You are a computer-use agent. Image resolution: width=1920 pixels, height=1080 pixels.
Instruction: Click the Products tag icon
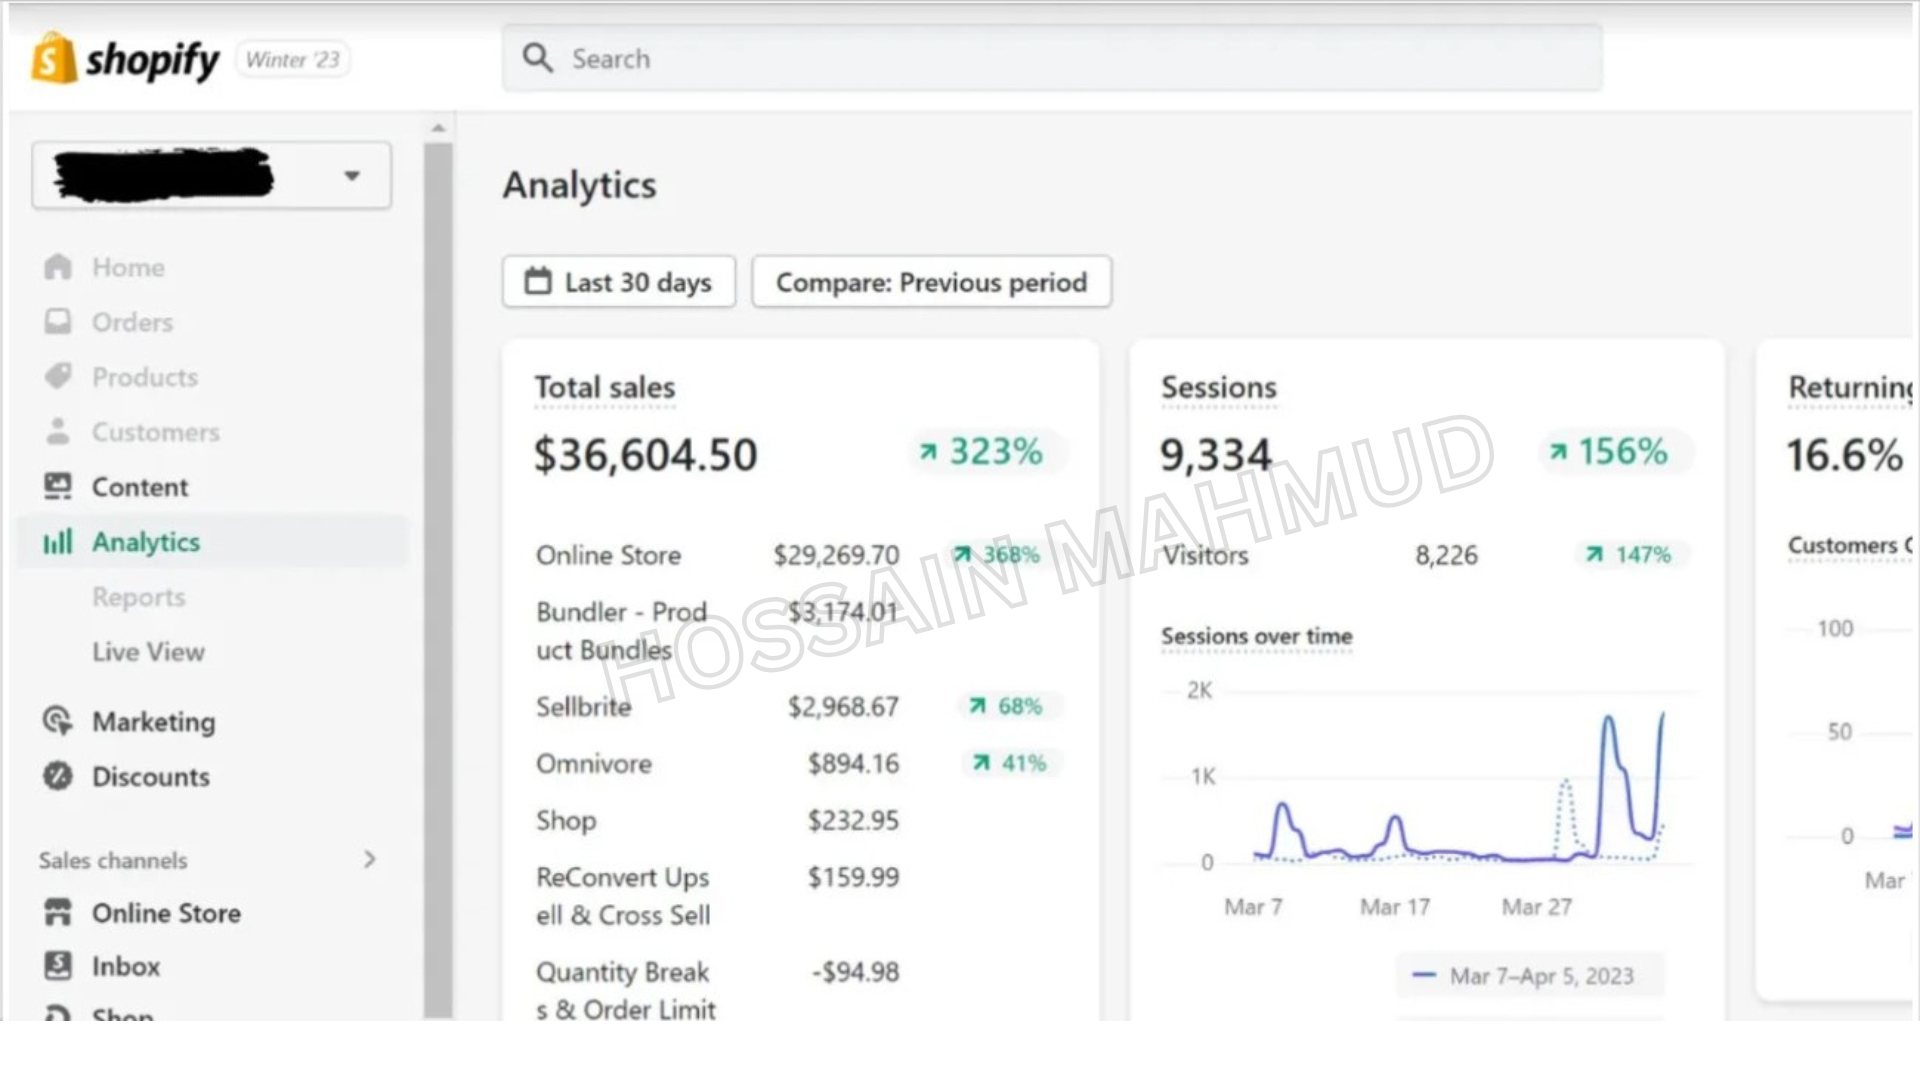(x=58, y=376)
